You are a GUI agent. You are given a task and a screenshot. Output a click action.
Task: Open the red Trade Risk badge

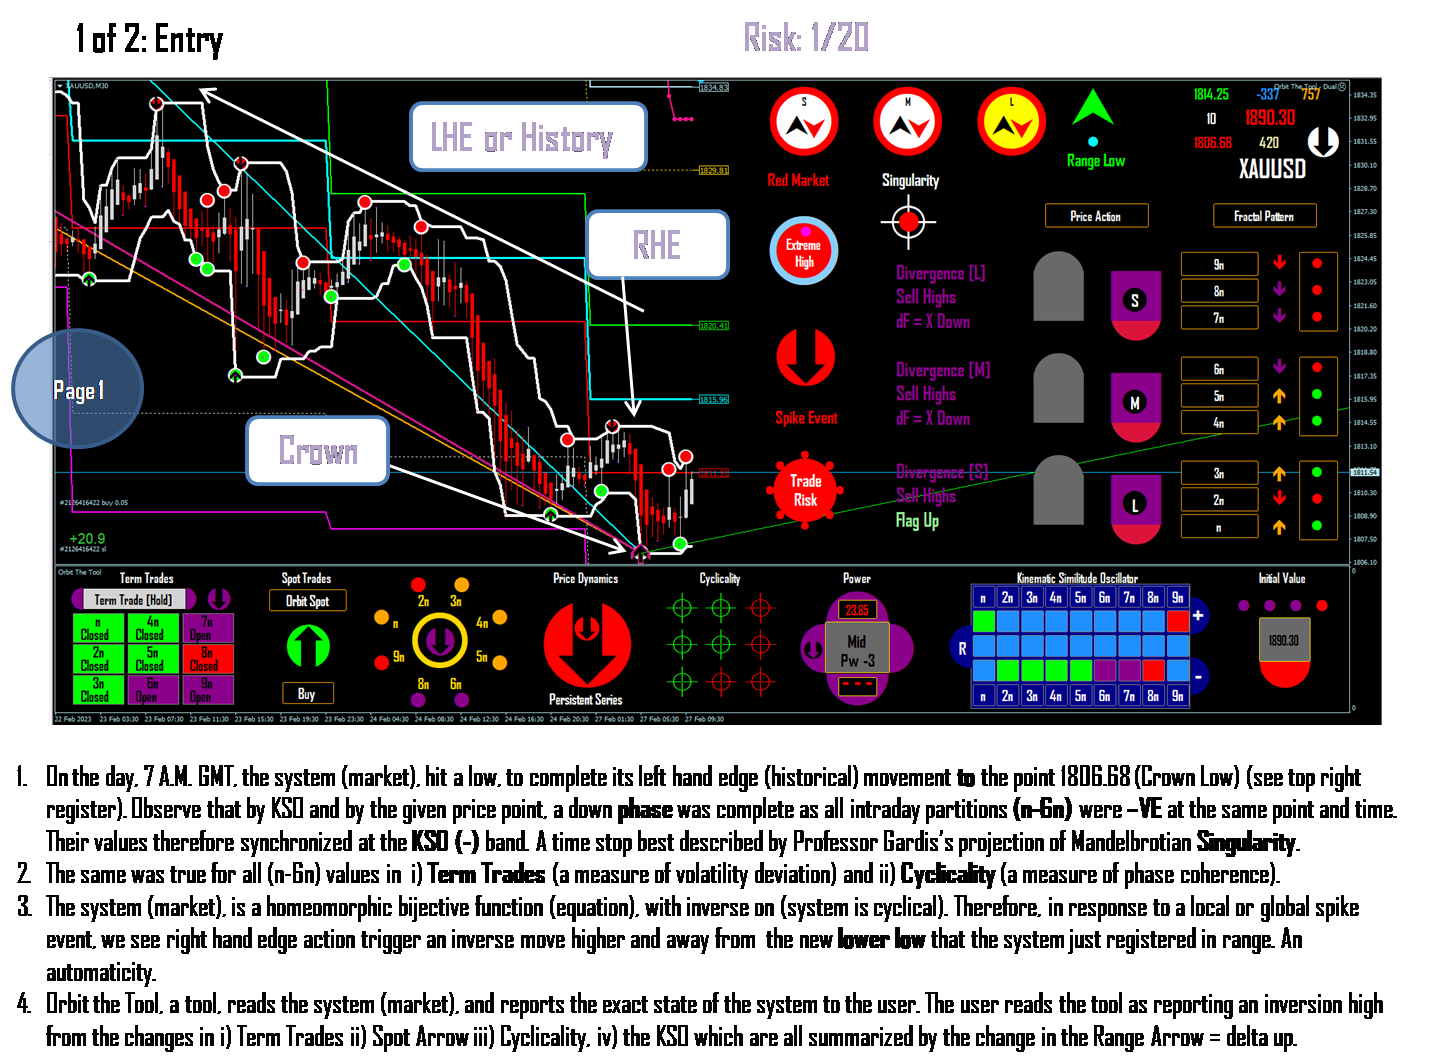(x=805, y=490)
